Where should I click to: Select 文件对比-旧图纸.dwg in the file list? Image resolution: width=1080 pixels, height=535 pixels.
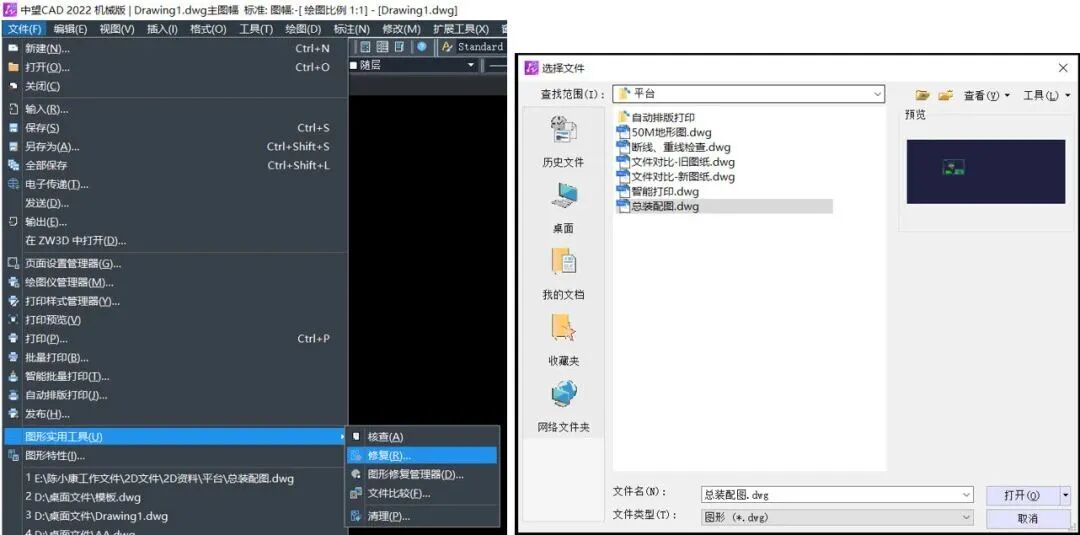676,162
